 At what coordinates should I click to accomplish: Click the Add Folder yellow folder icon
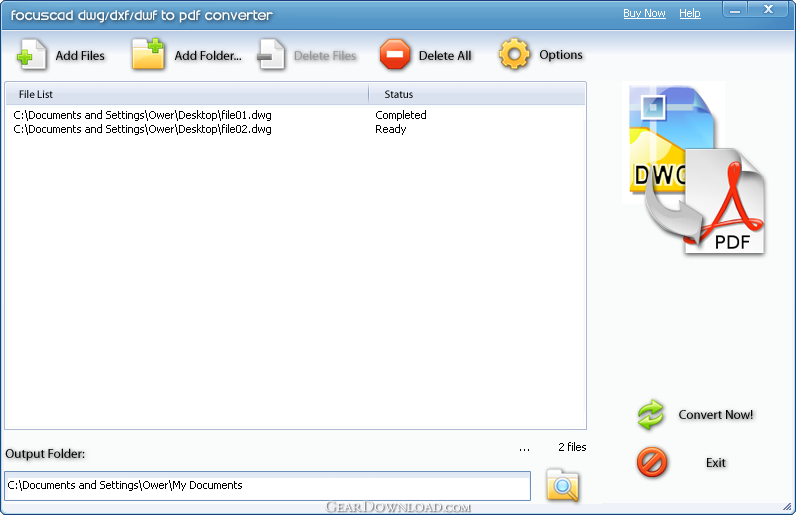(148, 54)
